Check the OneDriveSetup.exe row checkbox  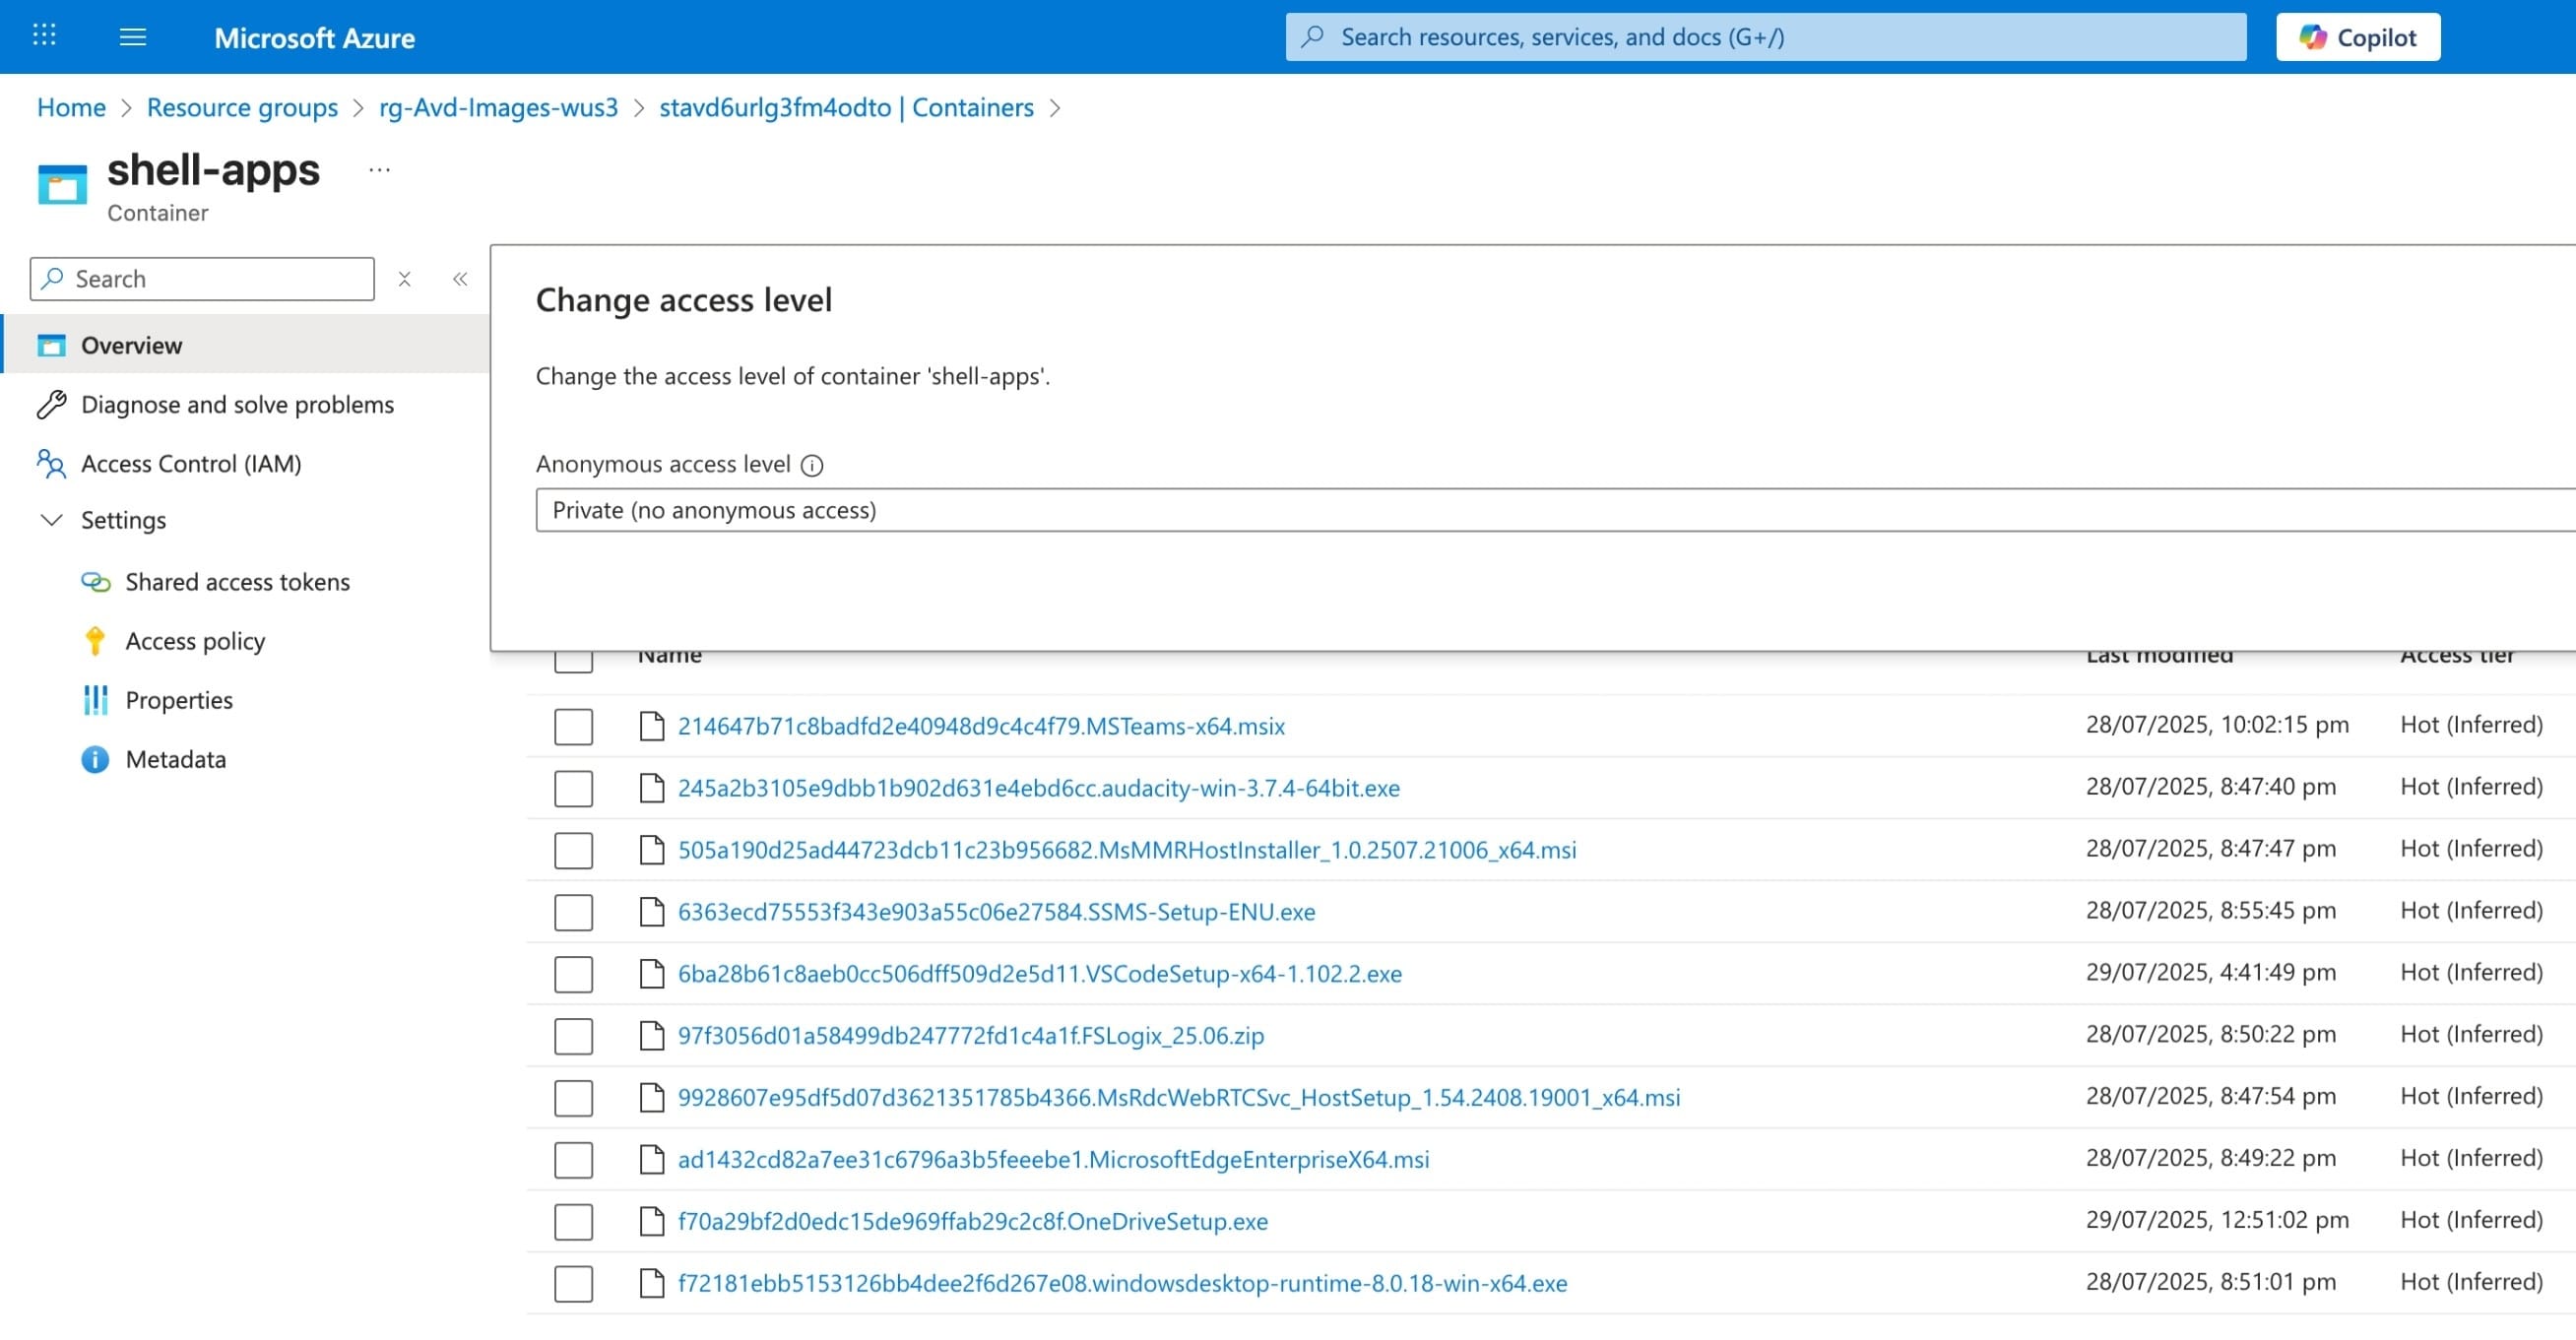pyautogui.click(x=573, y=1223)
